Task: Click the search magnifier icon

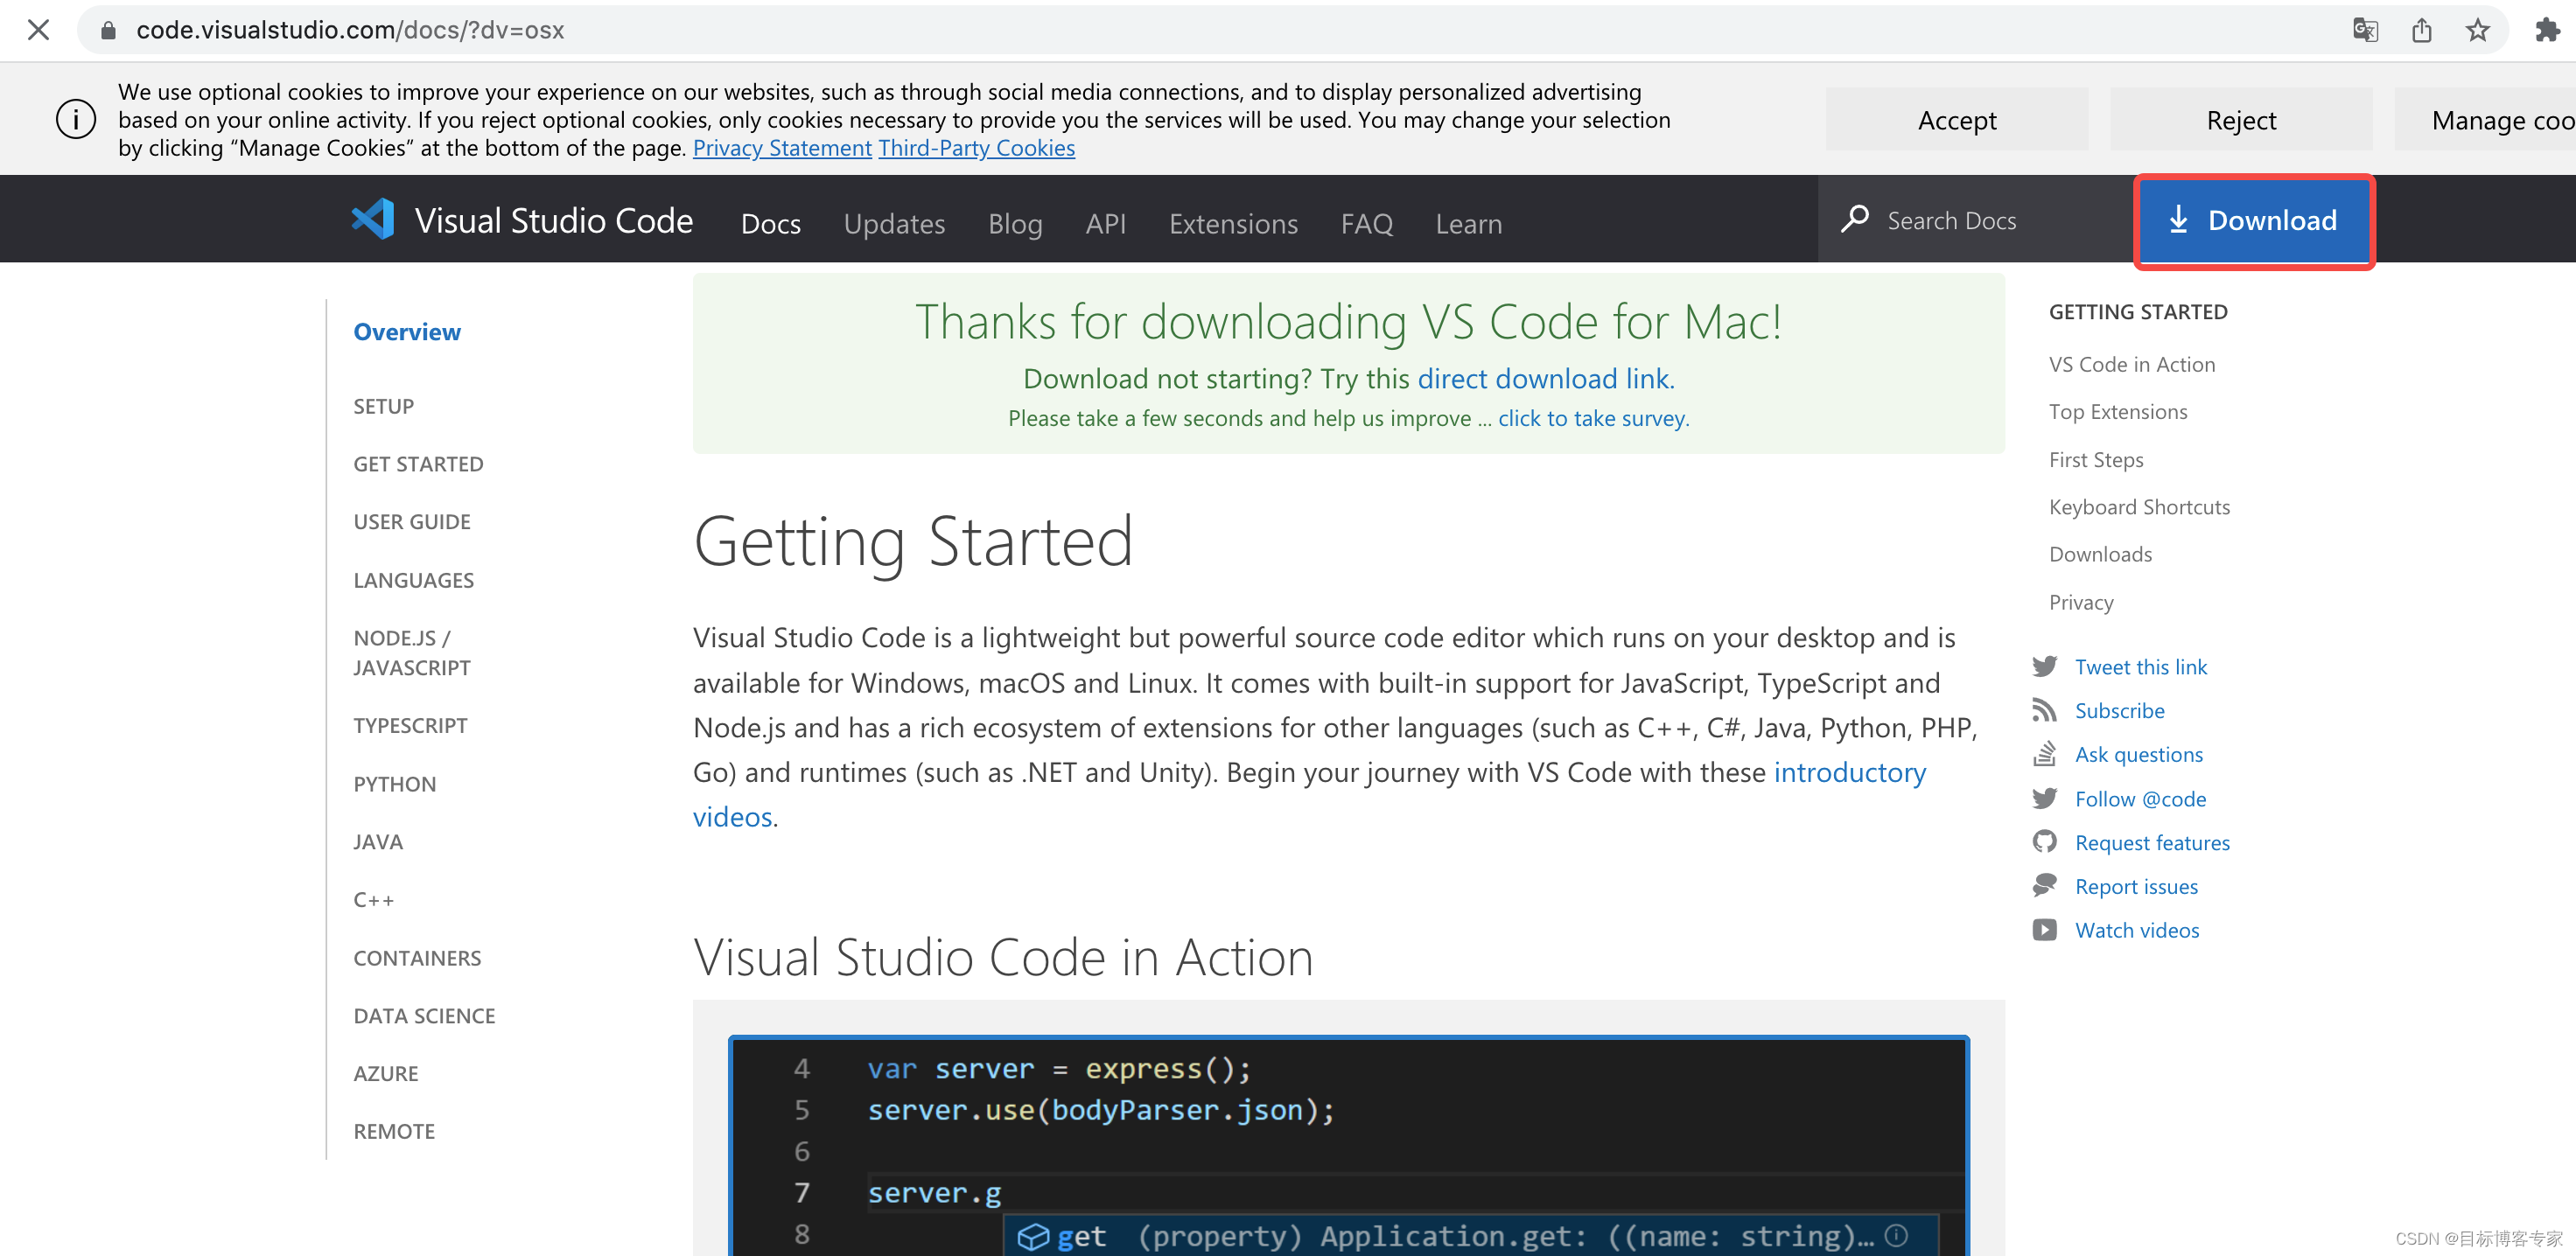Action: click(1855, 219)
